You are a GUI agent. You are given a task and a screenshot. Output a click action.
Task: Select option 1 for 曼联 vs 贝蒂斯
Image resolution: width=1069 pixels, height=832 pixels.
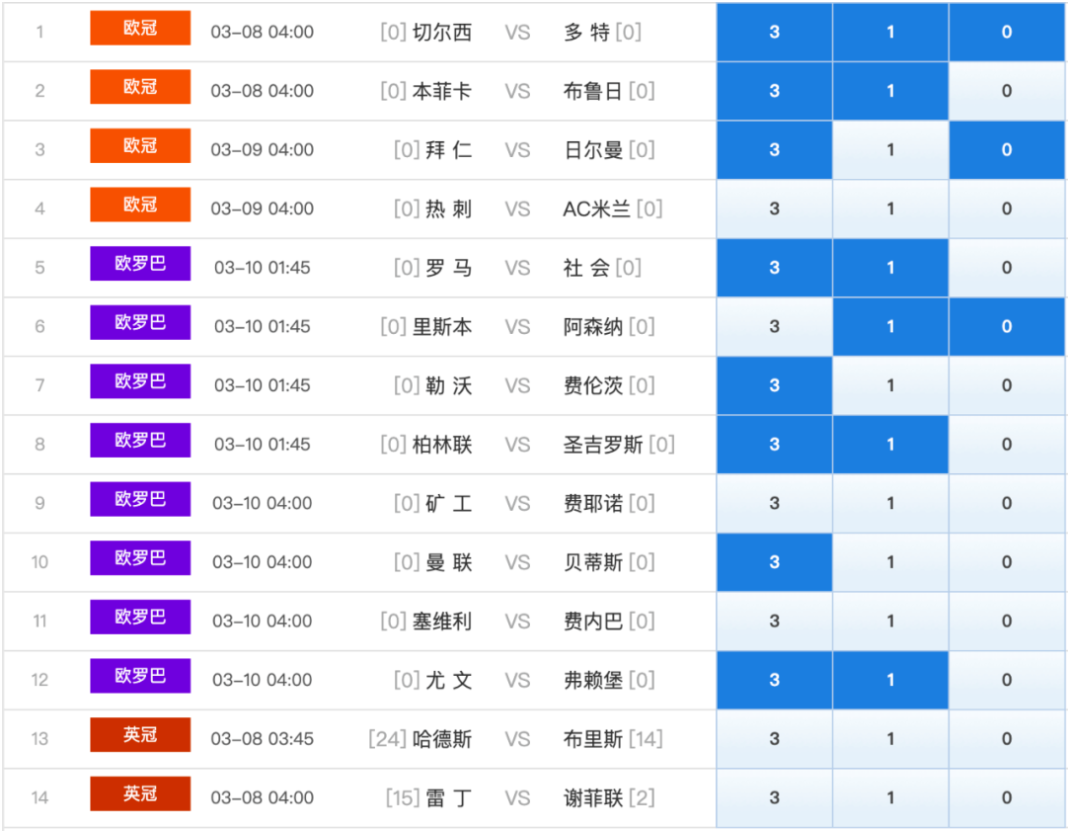click(x=890, y=562)
